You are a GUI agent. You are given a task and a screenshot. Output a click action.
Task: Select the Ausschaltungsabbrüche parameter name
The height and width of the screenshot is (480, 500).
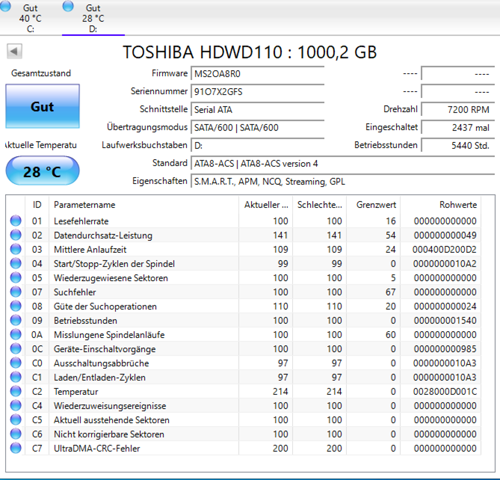click(x=101, y=363)
